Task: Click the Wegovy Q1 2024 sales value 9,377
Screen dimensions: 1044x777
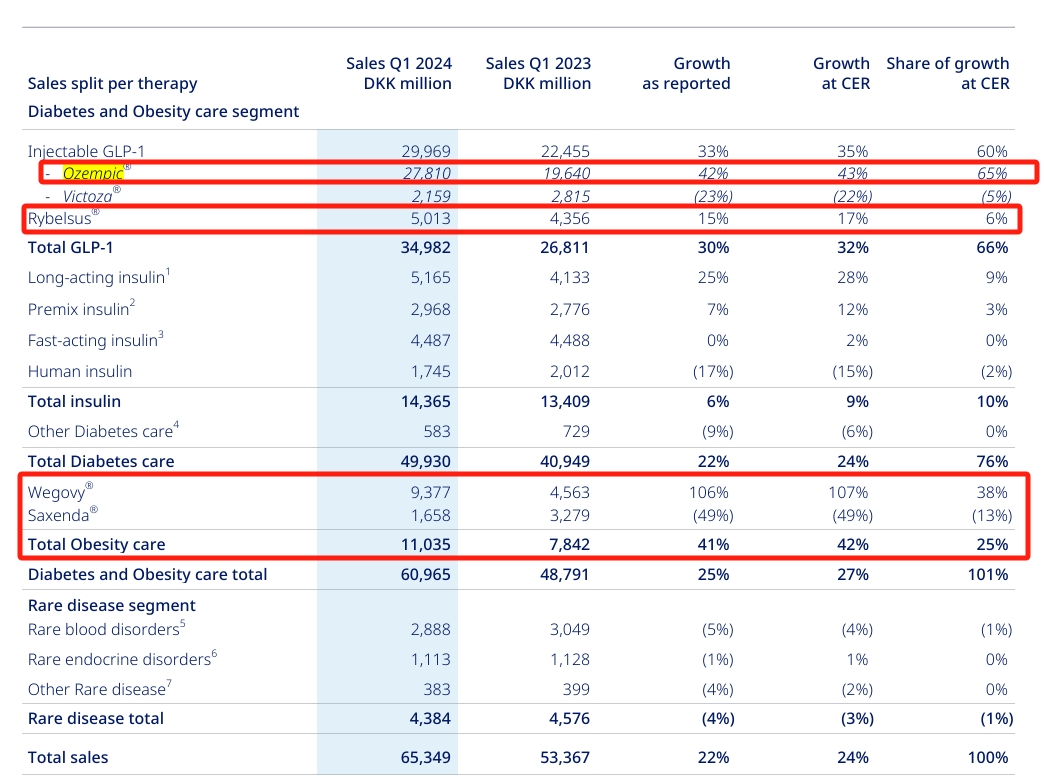Action: tap(429, 492)
